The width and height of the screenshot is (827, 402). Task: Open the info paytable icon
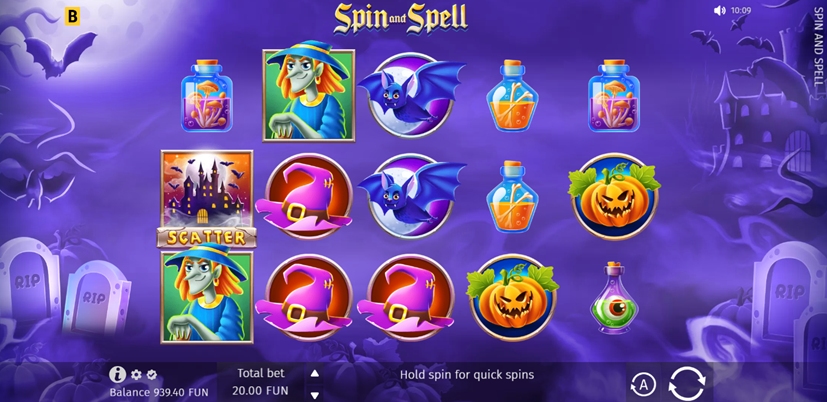(x=118, y=375)
